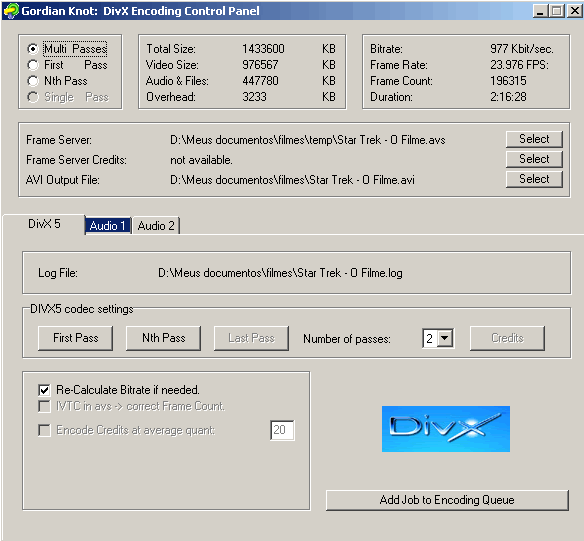Open the Audio 2 tab

pos(156,226)
